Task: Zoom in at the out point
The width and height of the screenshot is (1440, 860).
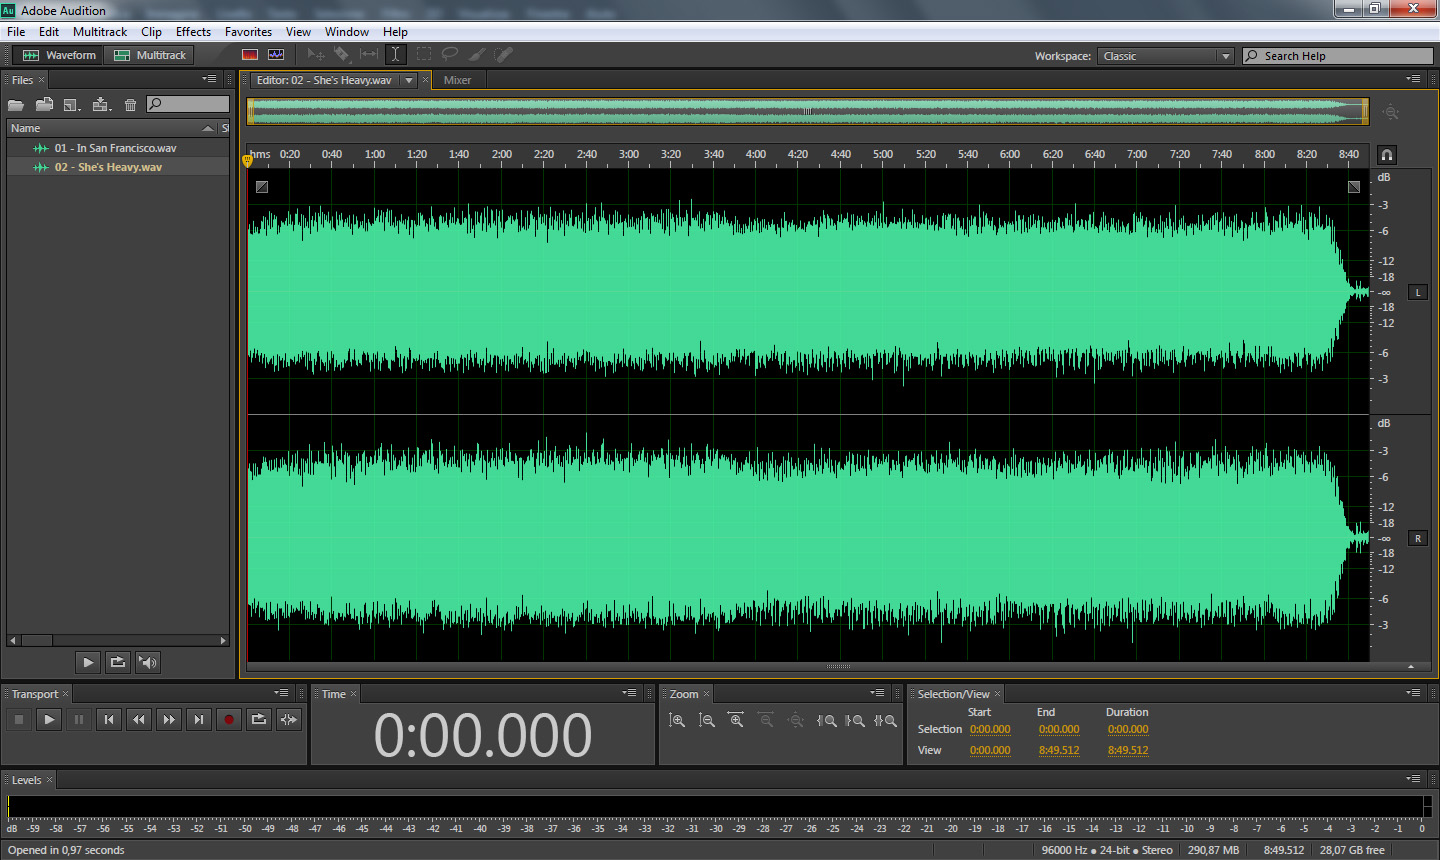Action: click(855, 720)
